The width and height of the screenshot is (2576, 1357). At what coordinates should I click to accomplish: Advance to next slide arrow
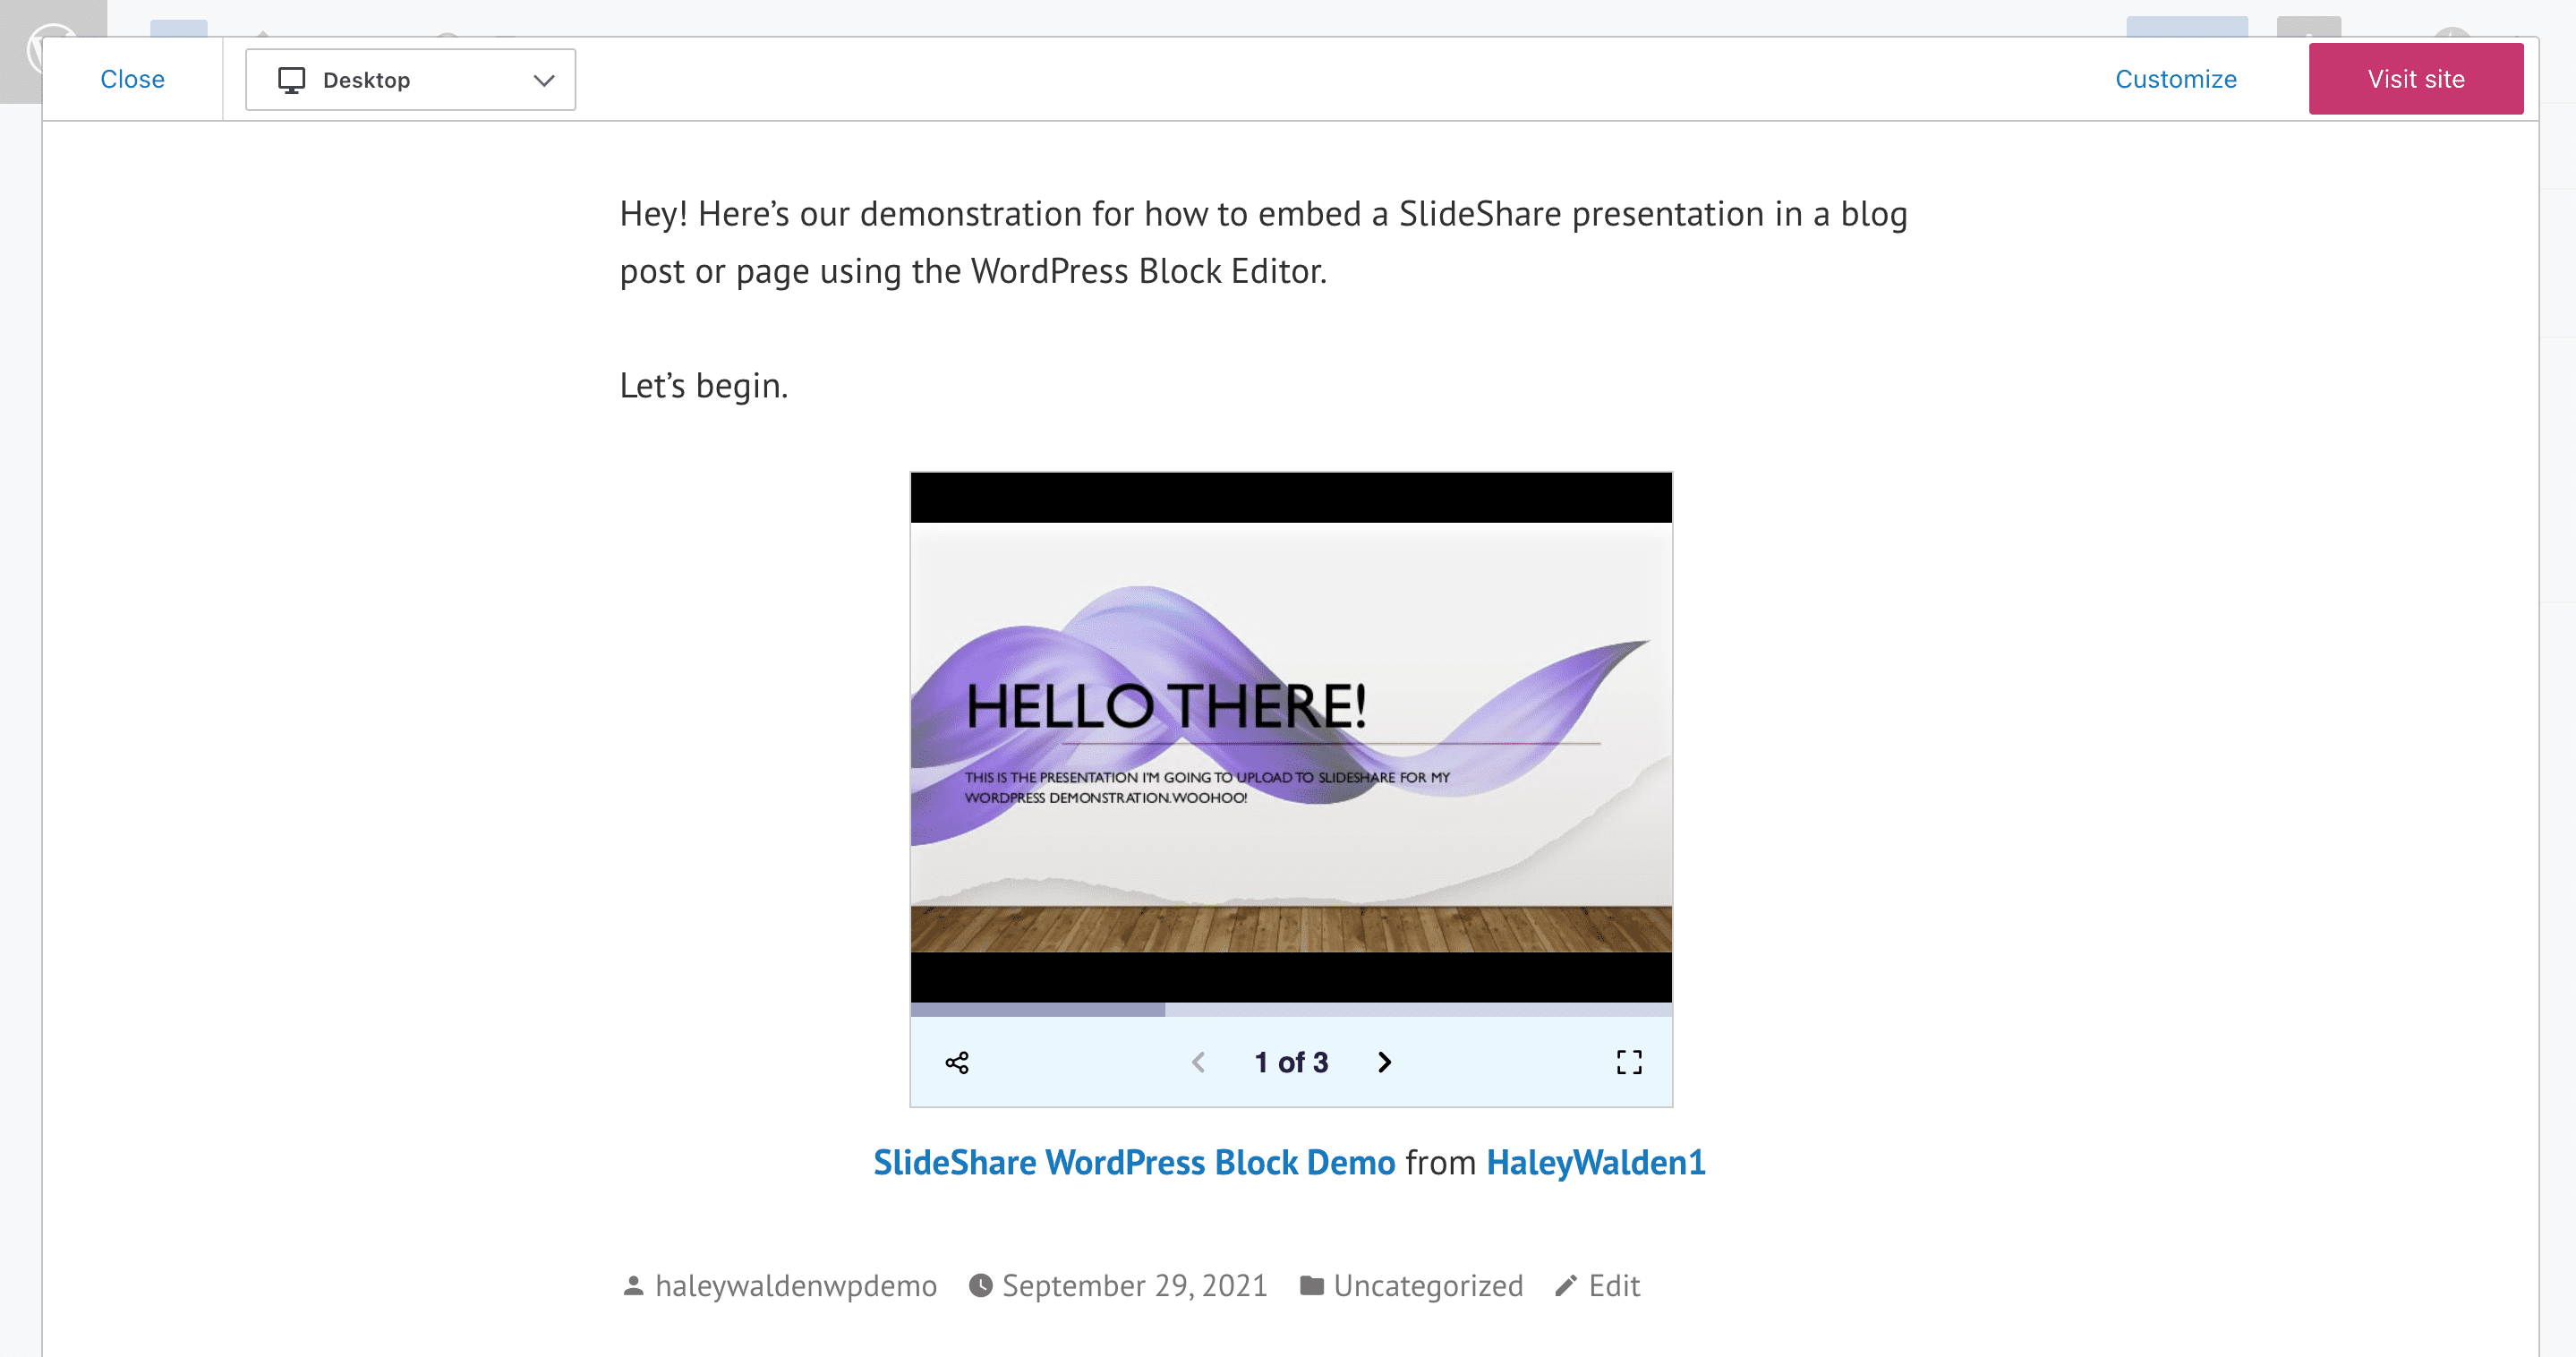click(1384, 1062)
